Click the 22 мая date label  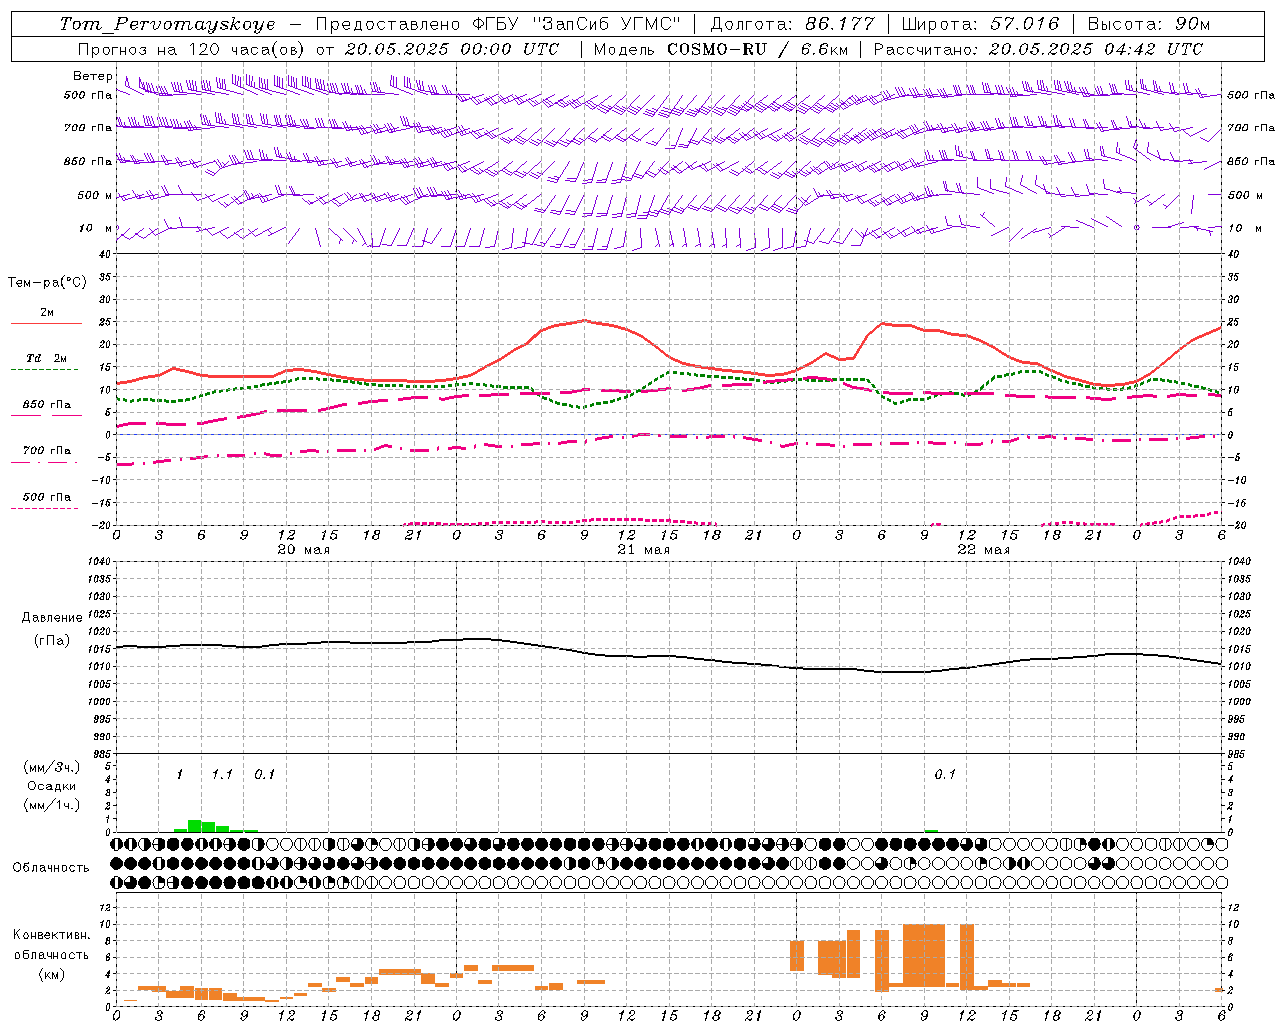[983, 550]
